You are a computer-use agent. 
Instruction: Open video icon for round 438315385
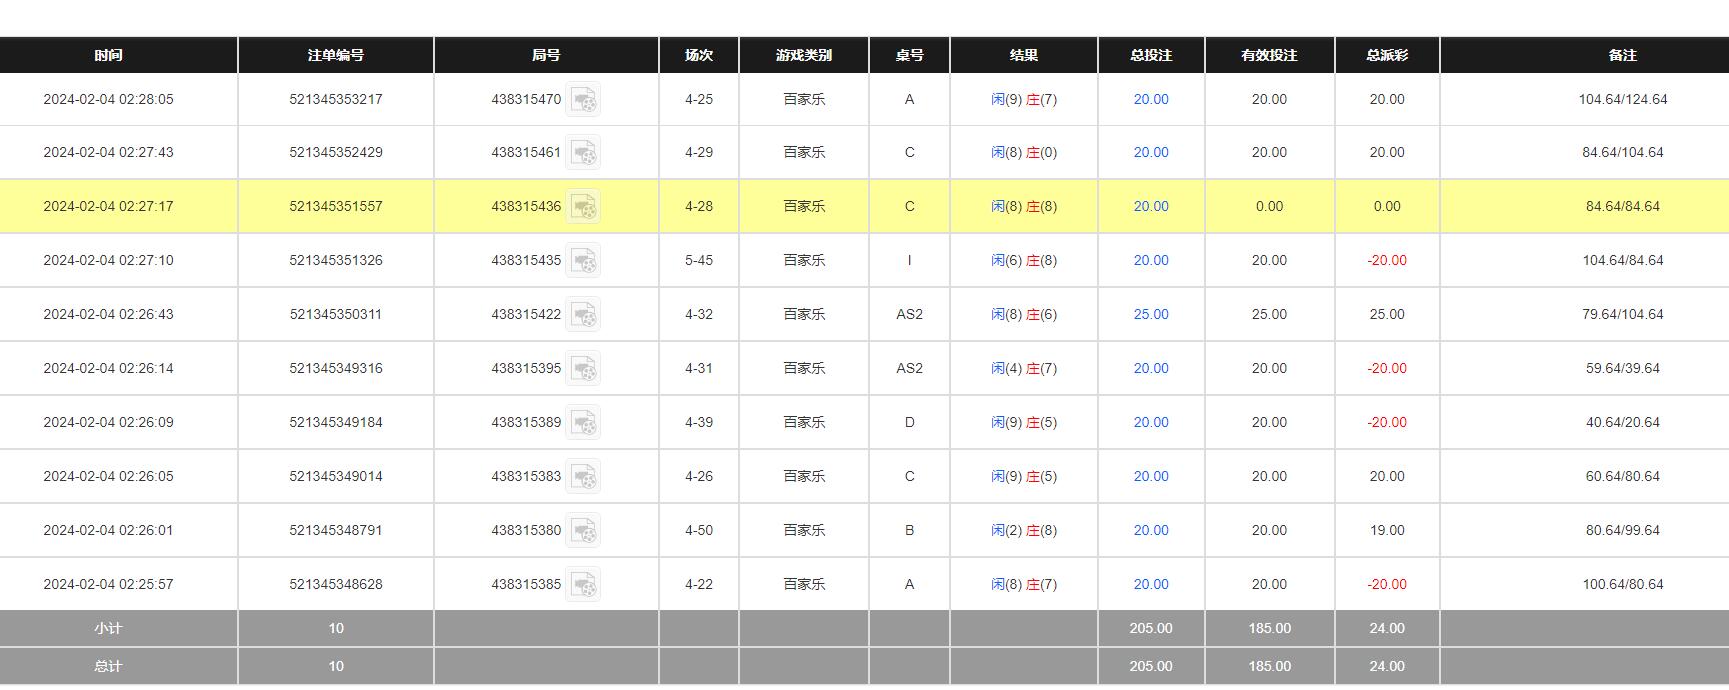tap(583, 585)
